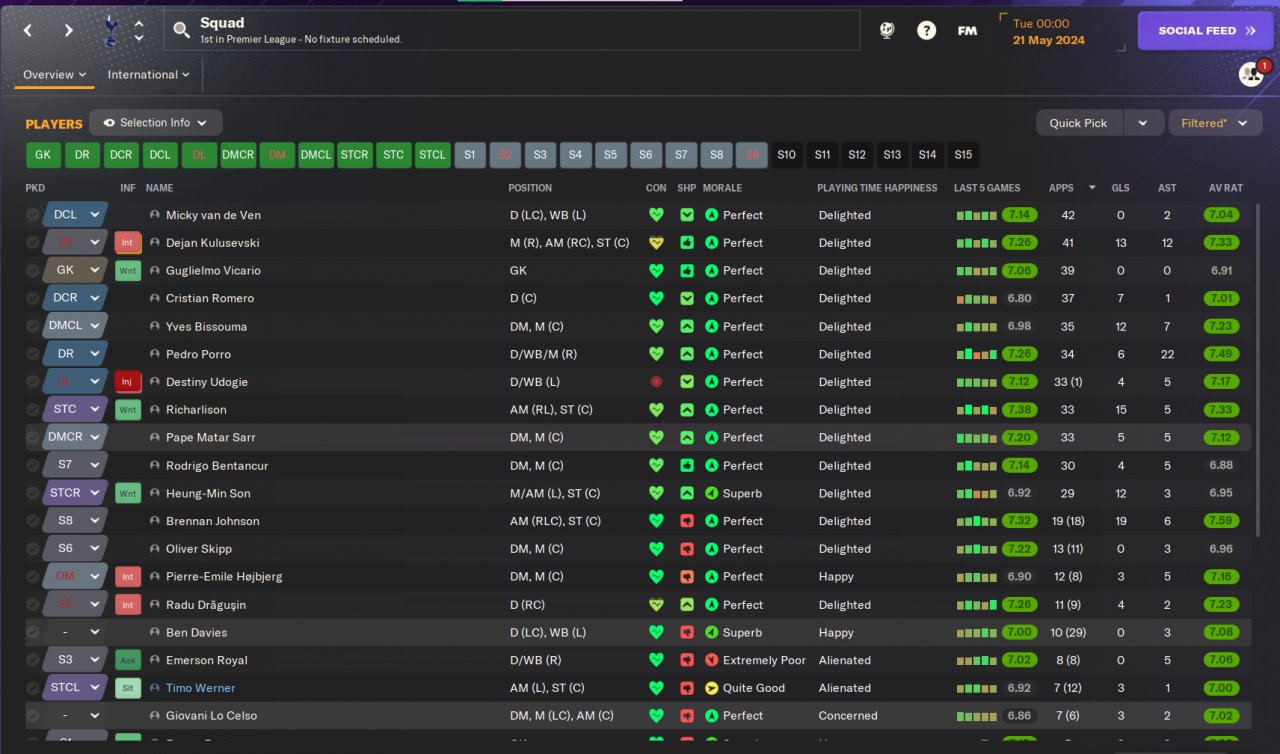Click the squad list vertical scrollbar

[x=1258, y=370]
